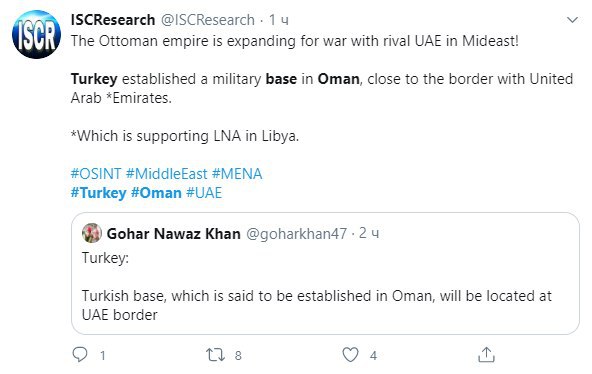Open the #UAE hashtag
The height and width of the screenshot is (374, 592).
[x=204, y=193]
